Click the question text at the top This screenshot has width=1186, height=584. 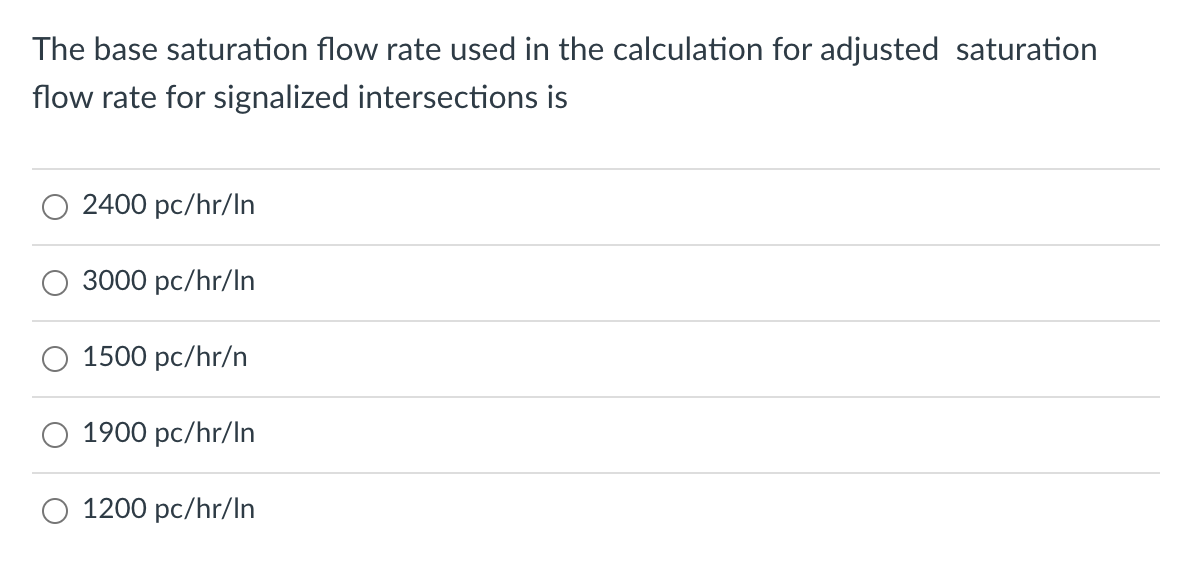(565, 72)
